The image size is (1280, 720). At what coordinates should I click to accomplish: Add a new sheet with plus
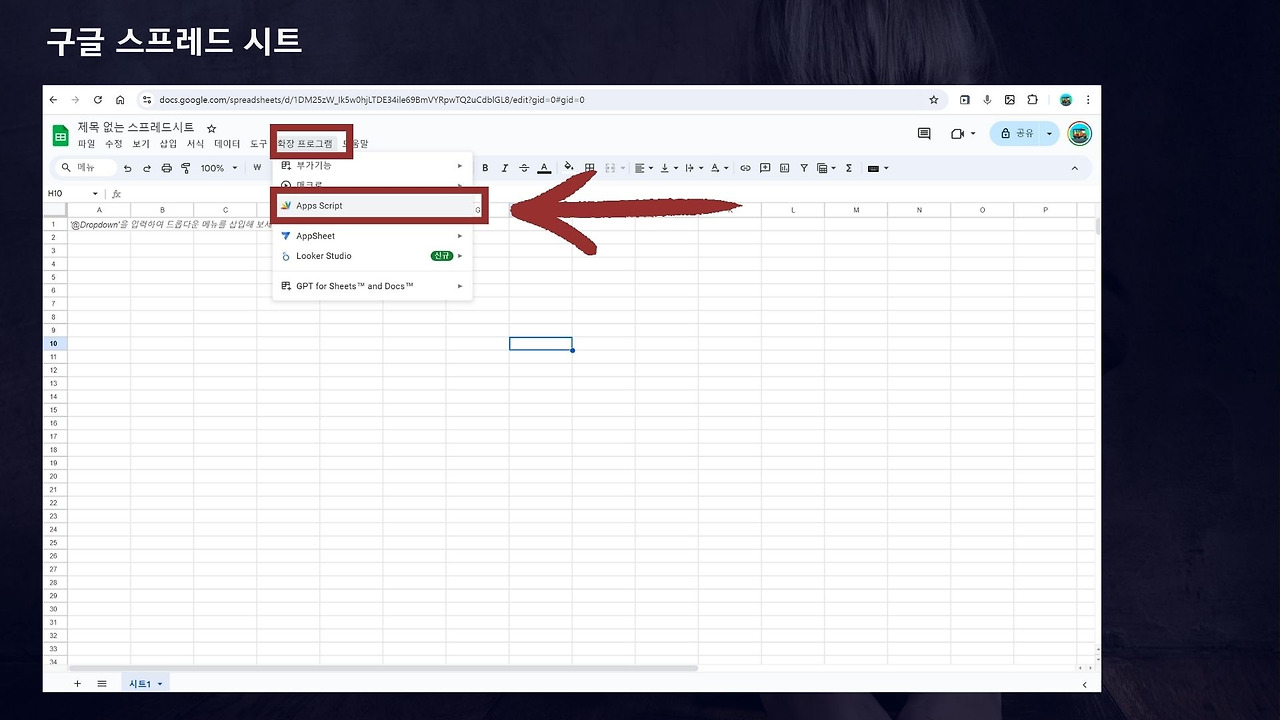(77, 683)
